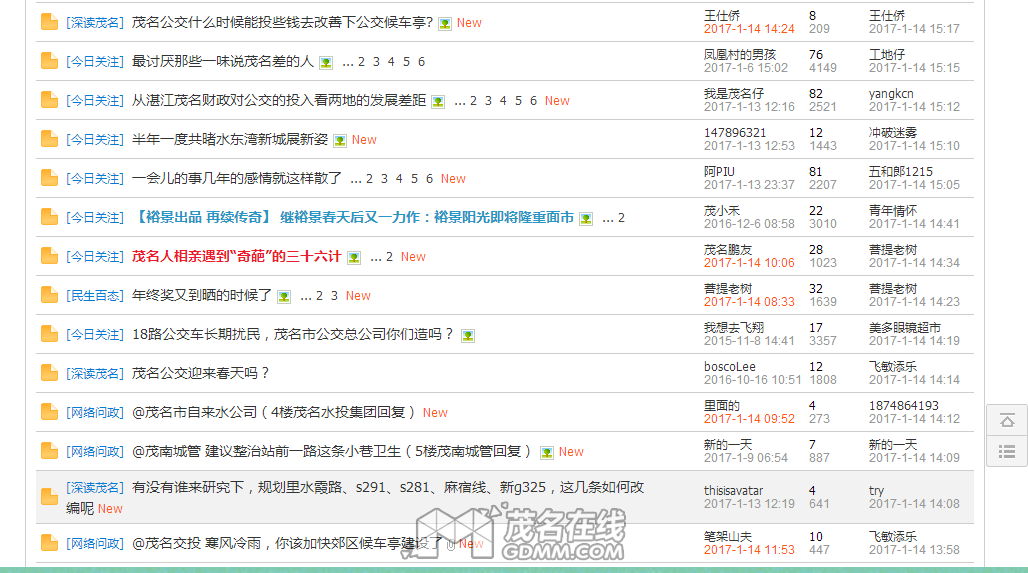Click image icon after 年终奖又到晒的时候了
The image size is (1028, 573).
(284, 296)
